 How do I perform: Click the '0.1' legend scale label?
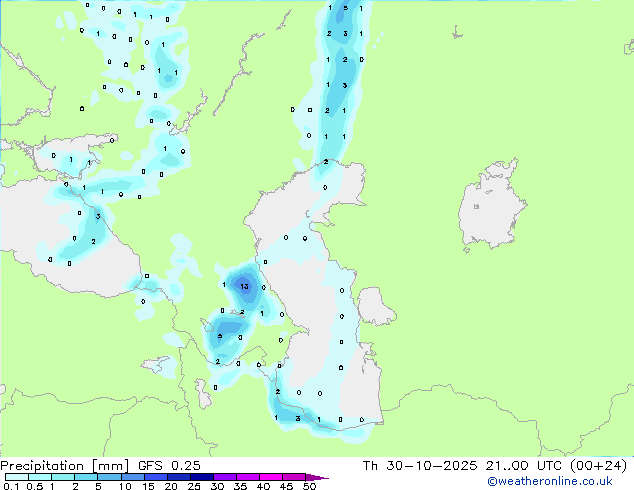click(11, 486)
